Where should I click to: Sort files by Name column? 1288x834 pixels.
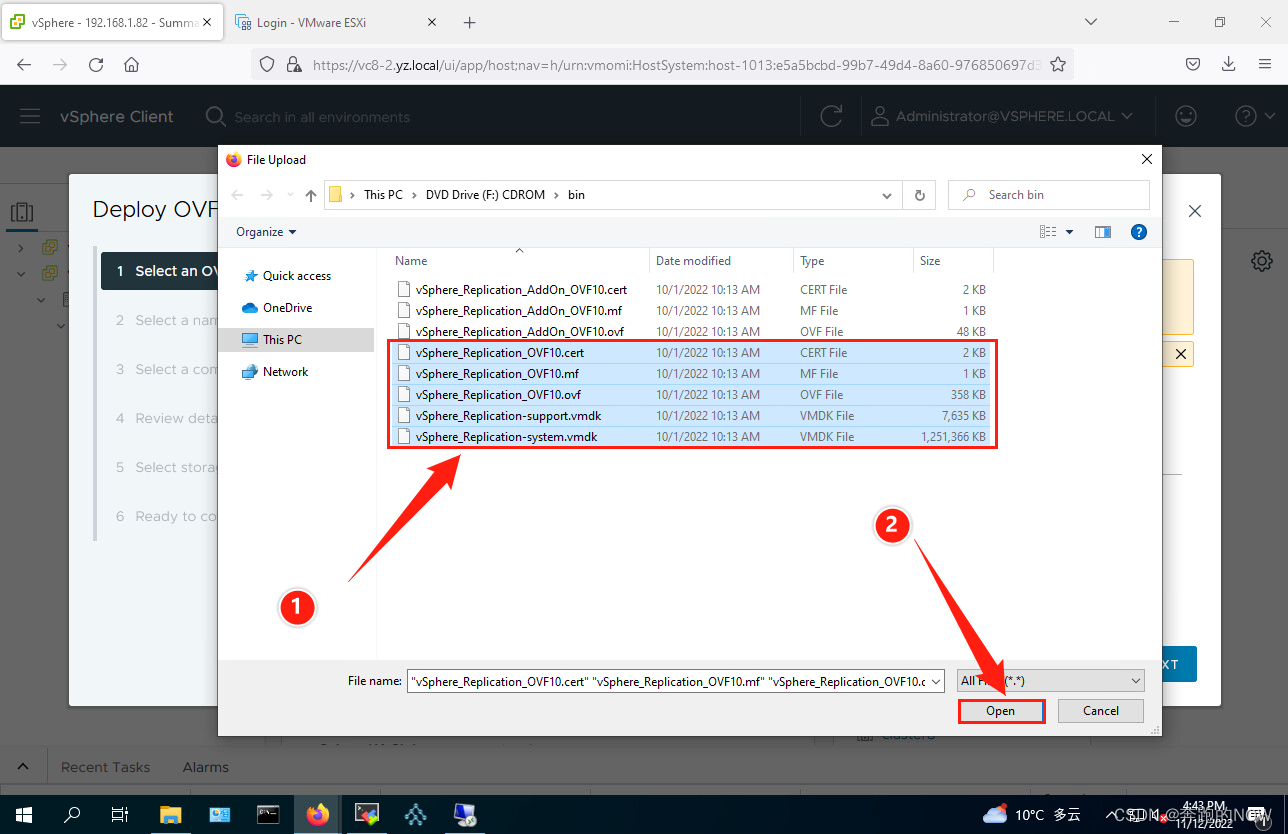518,261
